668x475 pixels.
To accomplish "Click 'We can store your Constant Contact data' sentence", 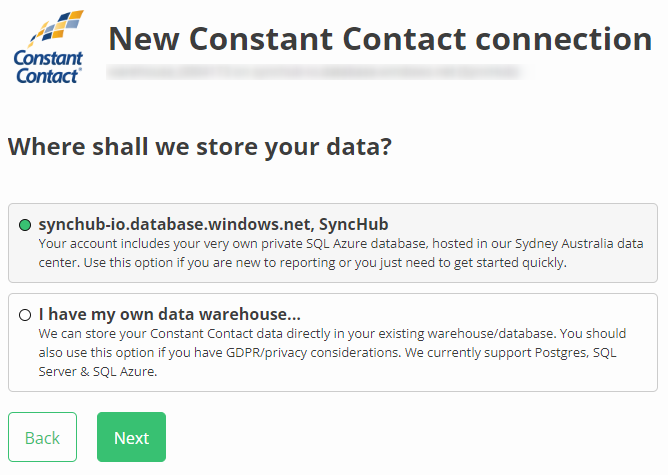I will [170, 333].
